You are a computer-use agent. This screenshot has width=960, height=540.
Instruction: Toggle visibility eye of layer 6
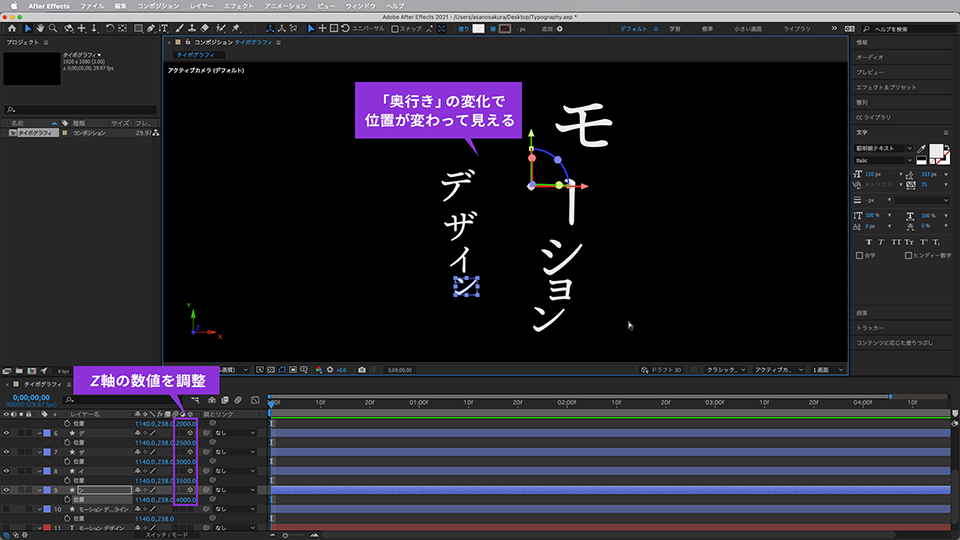click(6, 433)
